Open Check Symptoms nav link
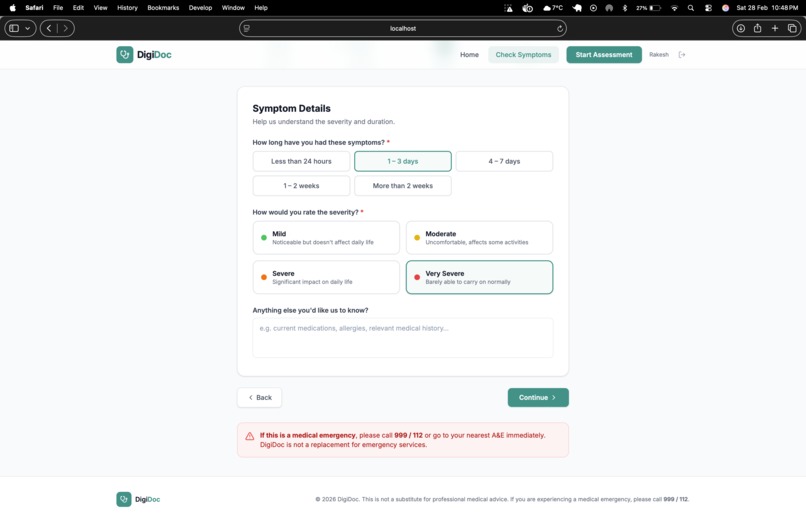The width and height of the screenshot is (806, 522). pos(523,54)
